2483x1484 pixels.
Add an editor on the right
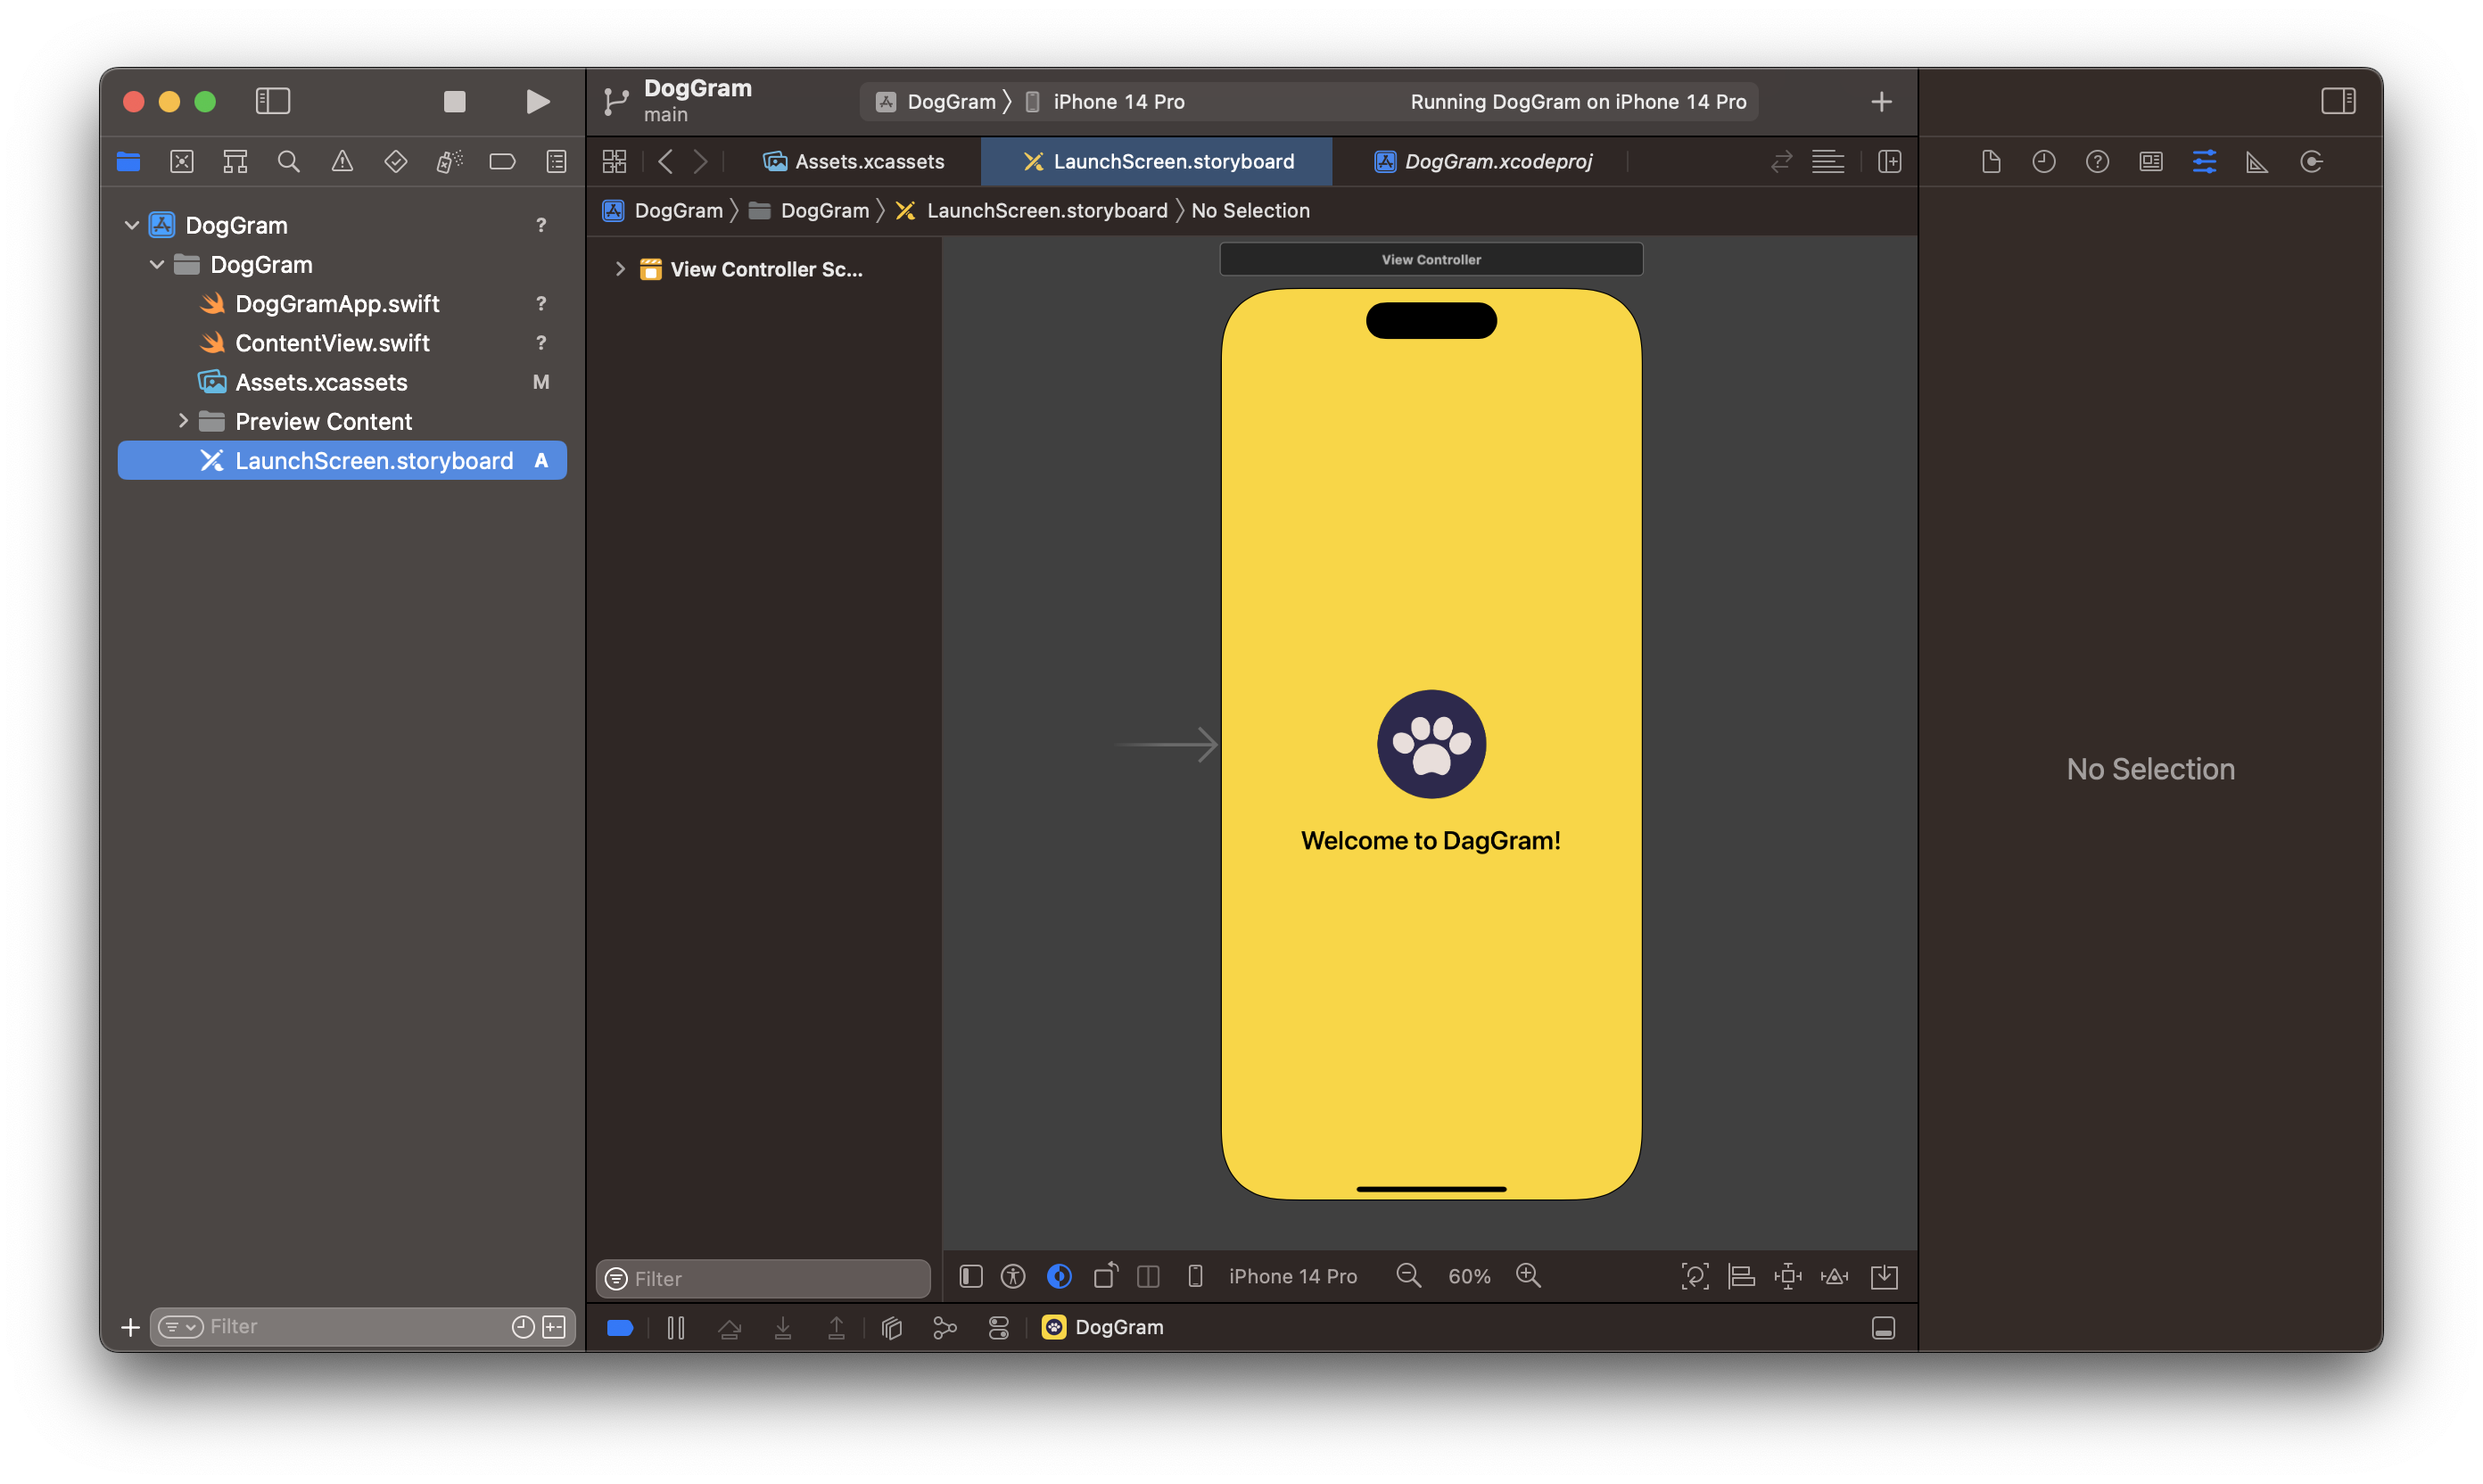1889,161
